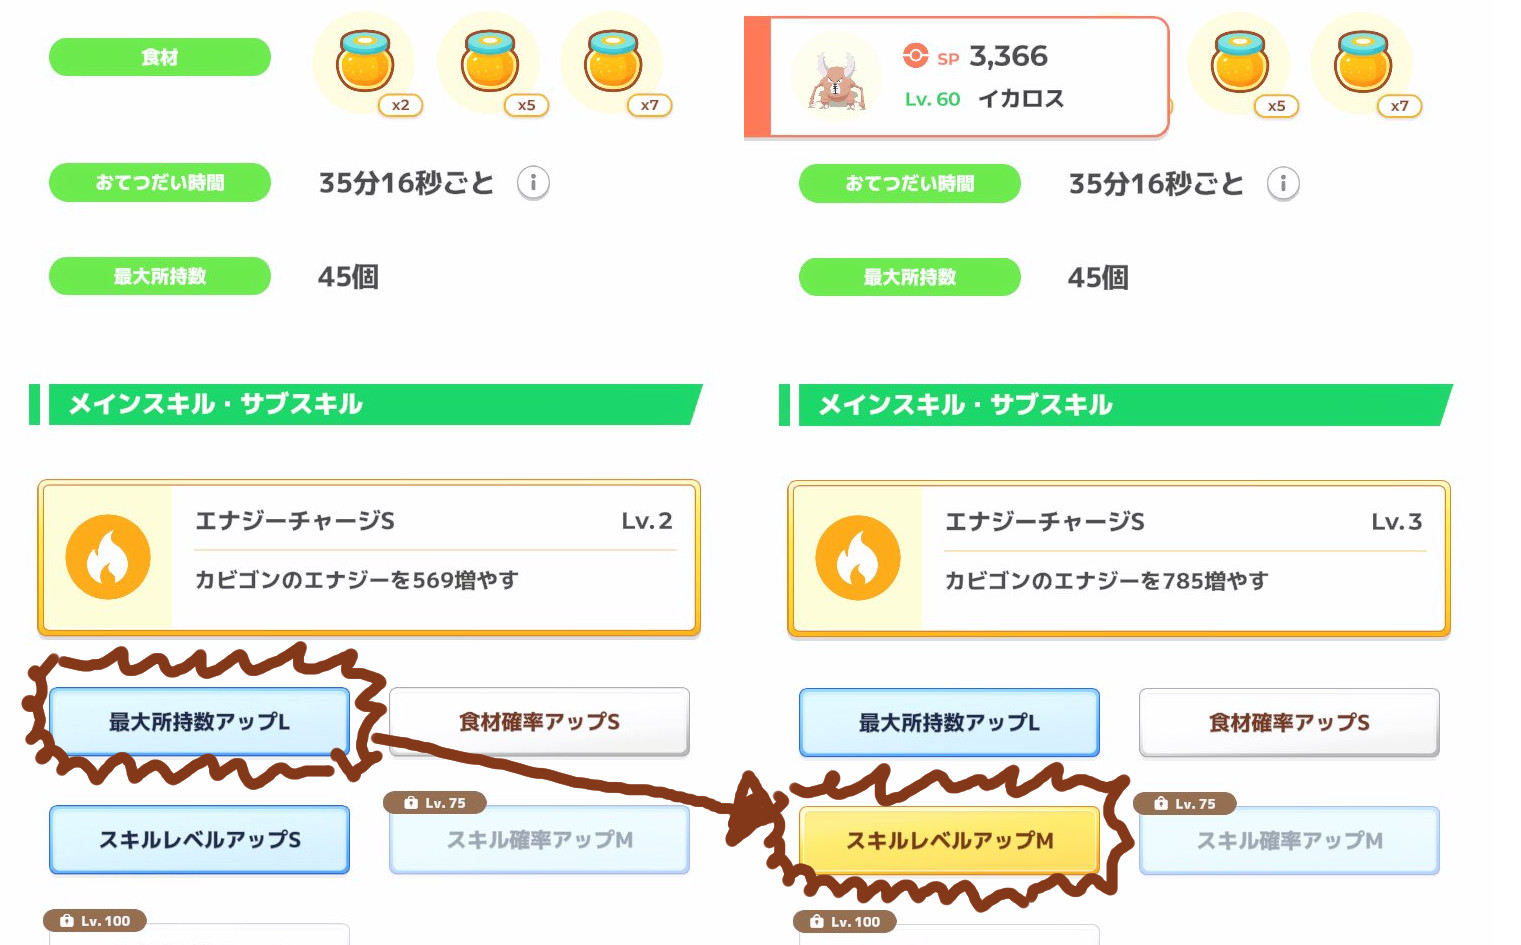This screenshot has height=945, width=1521.
Task: Click the left 食材 green label
Action: (x=160, y=57)
